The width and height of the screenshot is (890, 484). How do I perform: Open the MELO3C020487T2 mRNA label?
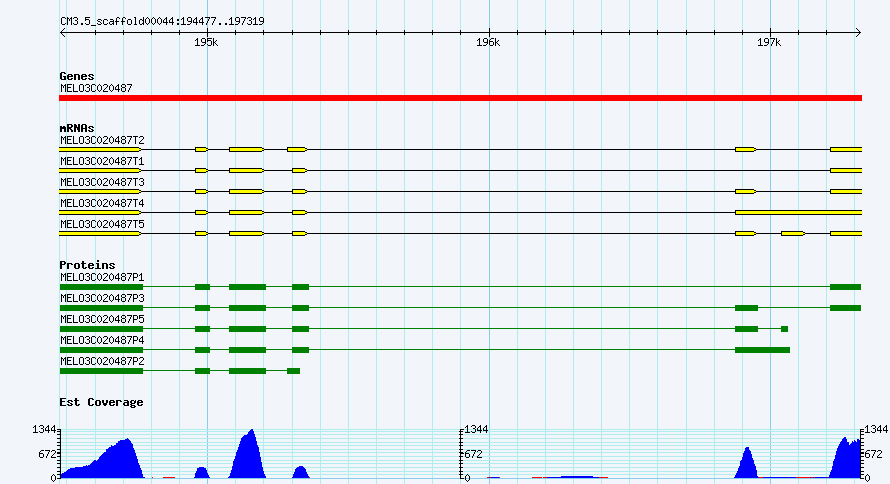[x=102, y=140]
